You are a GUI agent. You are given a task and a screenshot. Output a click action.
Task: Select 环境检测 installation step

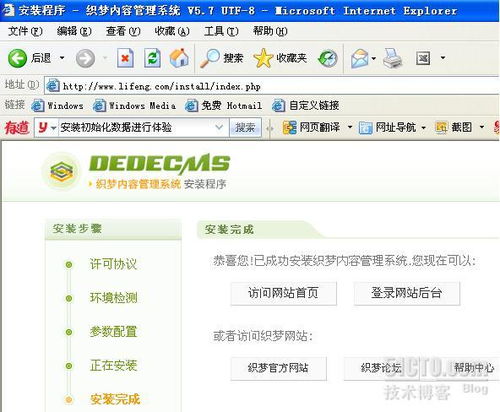[113, 298]
